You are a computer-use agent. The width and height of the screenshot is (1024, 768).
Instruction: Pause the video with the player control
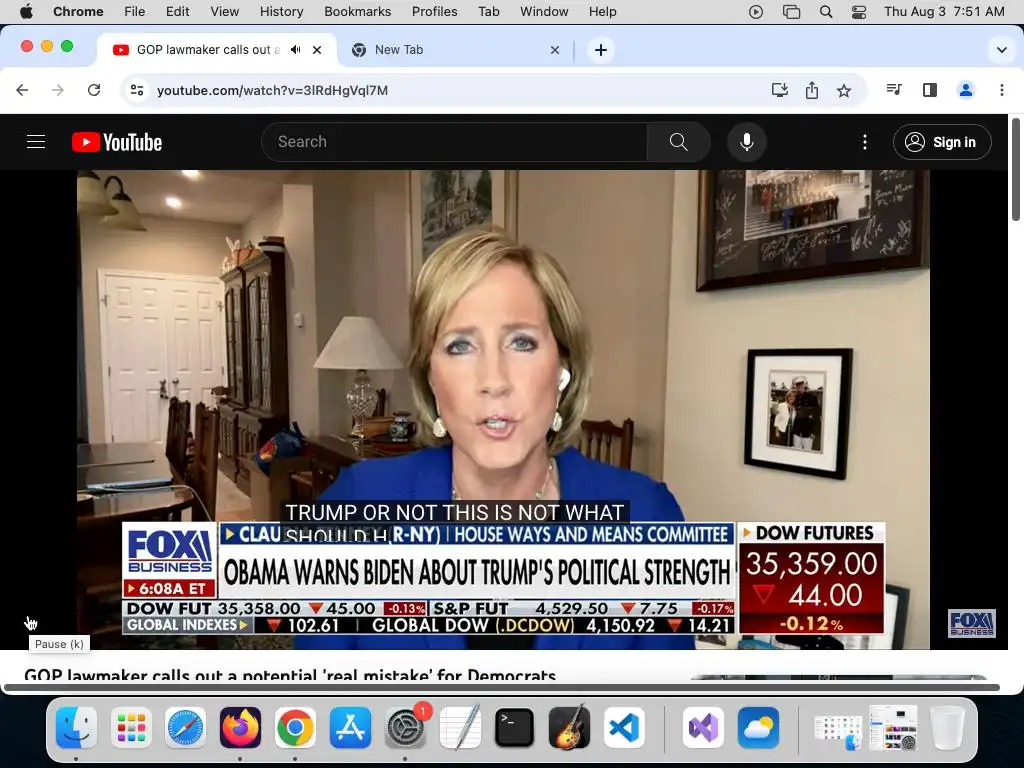pyautogui.click(x=31, y=622)
